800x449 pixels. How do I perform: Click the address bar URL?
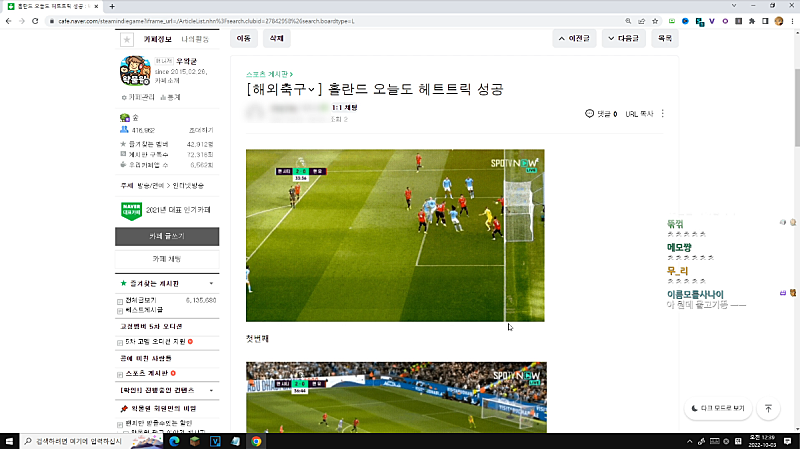click(x=206, y=21)
